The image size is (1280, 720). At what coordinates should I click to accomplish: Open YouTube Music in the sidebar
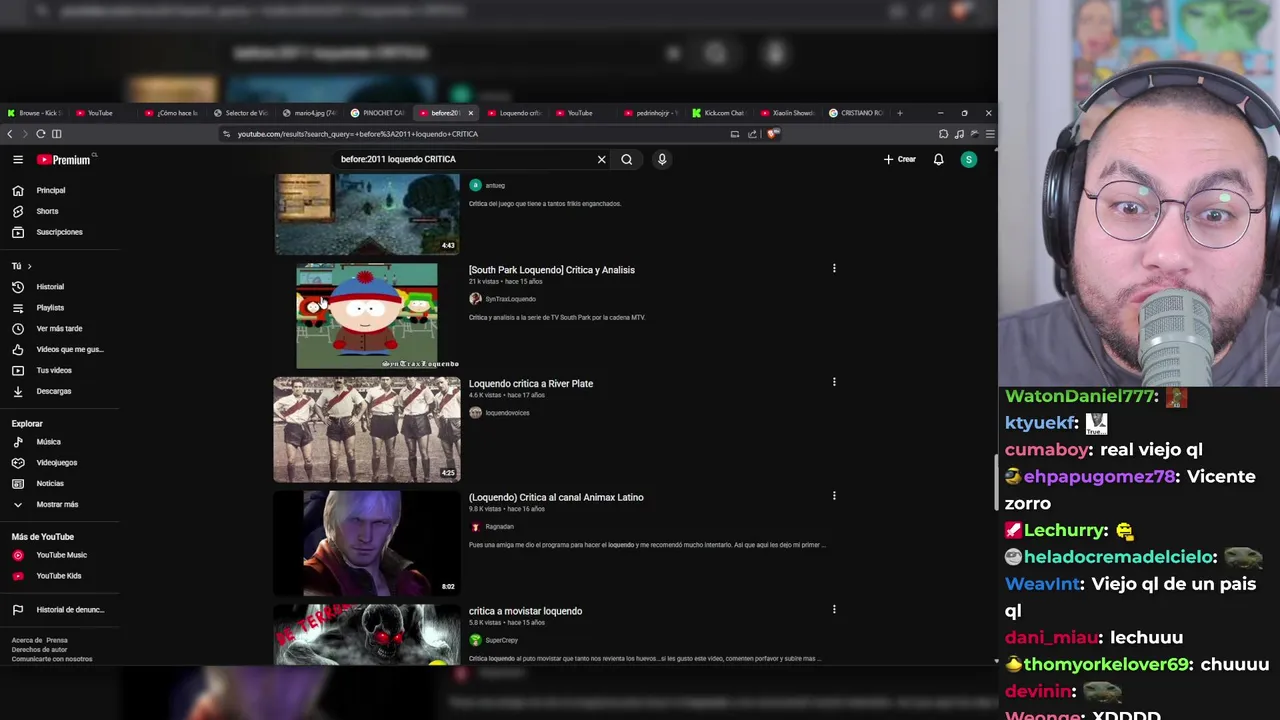point(60,555)
